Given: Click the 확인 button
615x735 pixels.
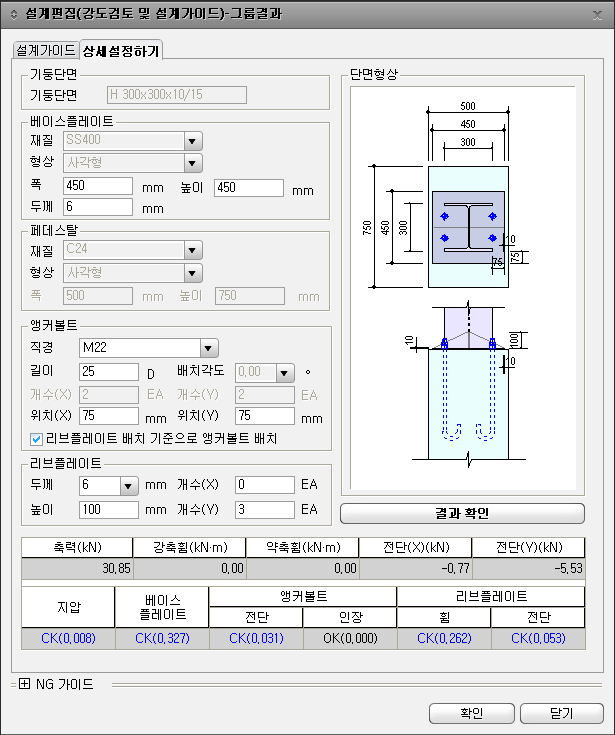Looking at the screenshot, I should [472, 713].
